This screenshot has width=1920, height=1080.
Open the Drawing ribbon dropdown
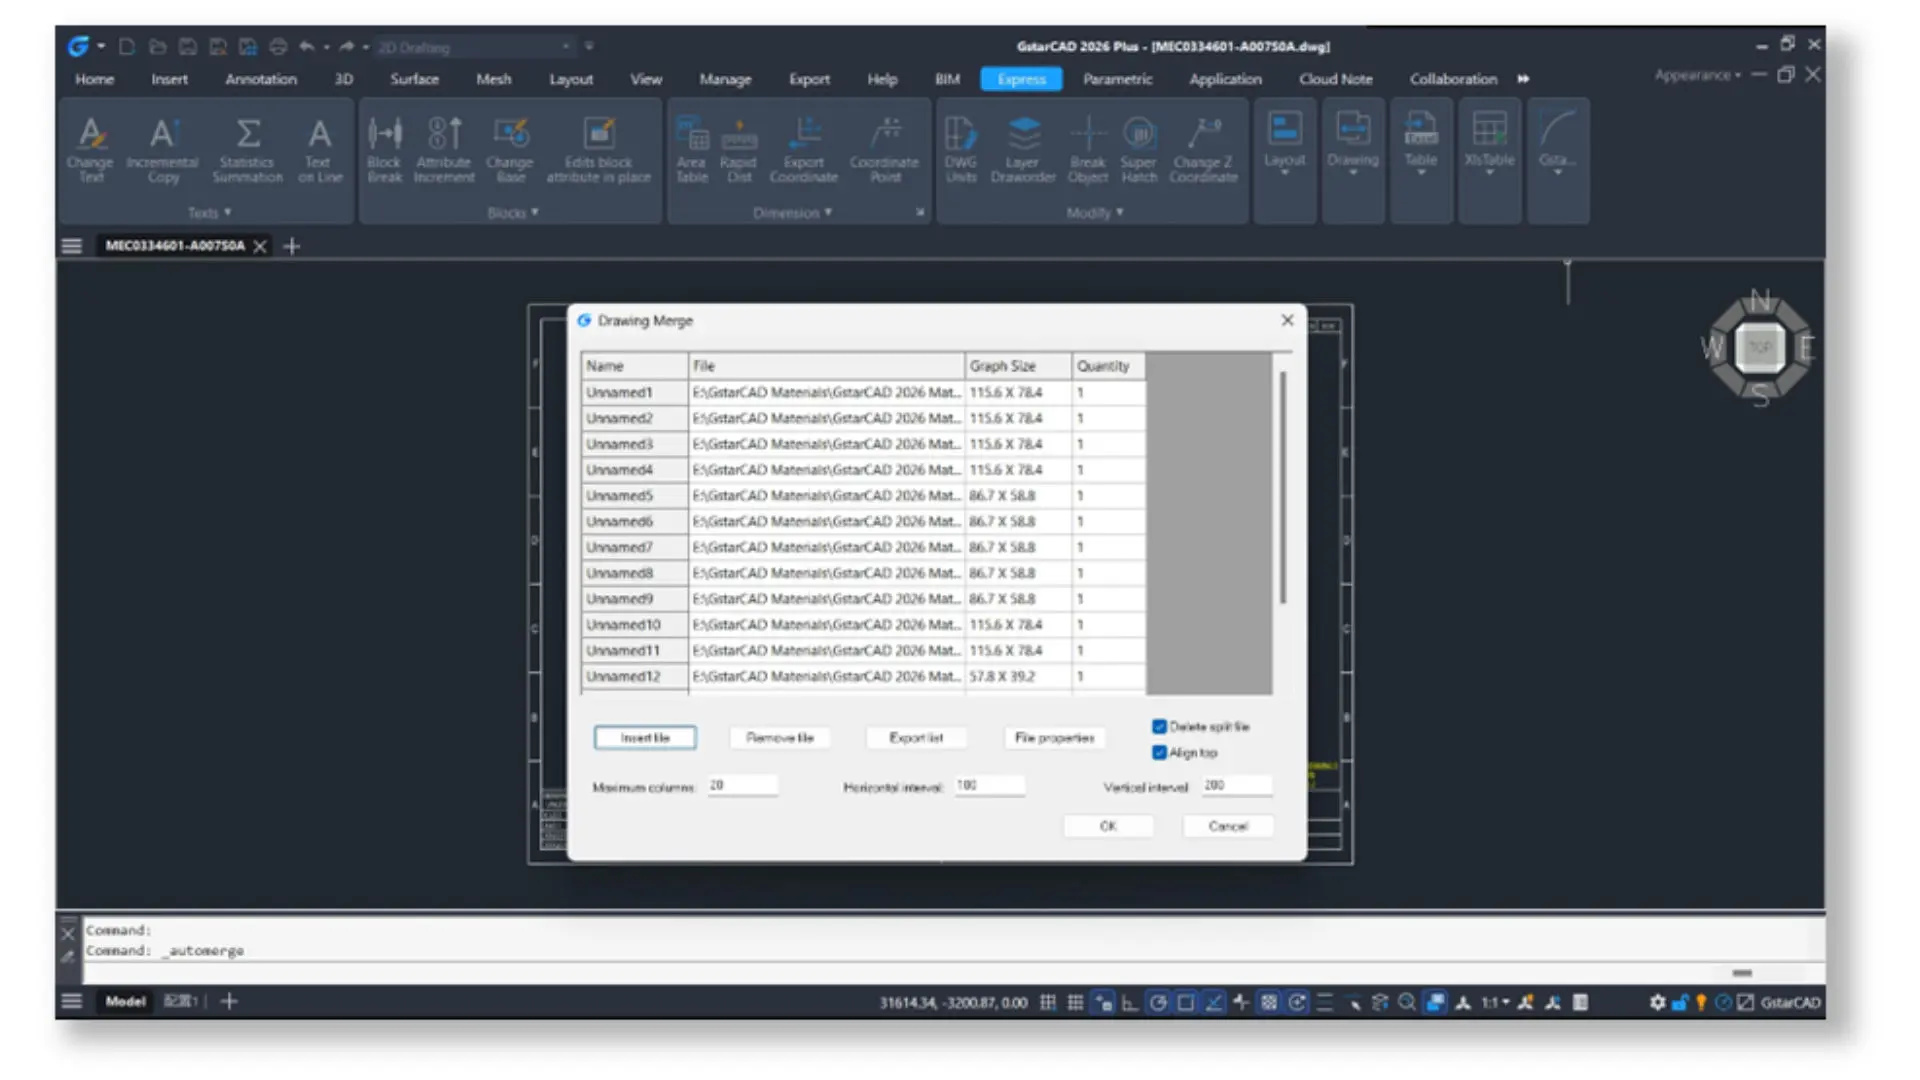click(1353, 143)
